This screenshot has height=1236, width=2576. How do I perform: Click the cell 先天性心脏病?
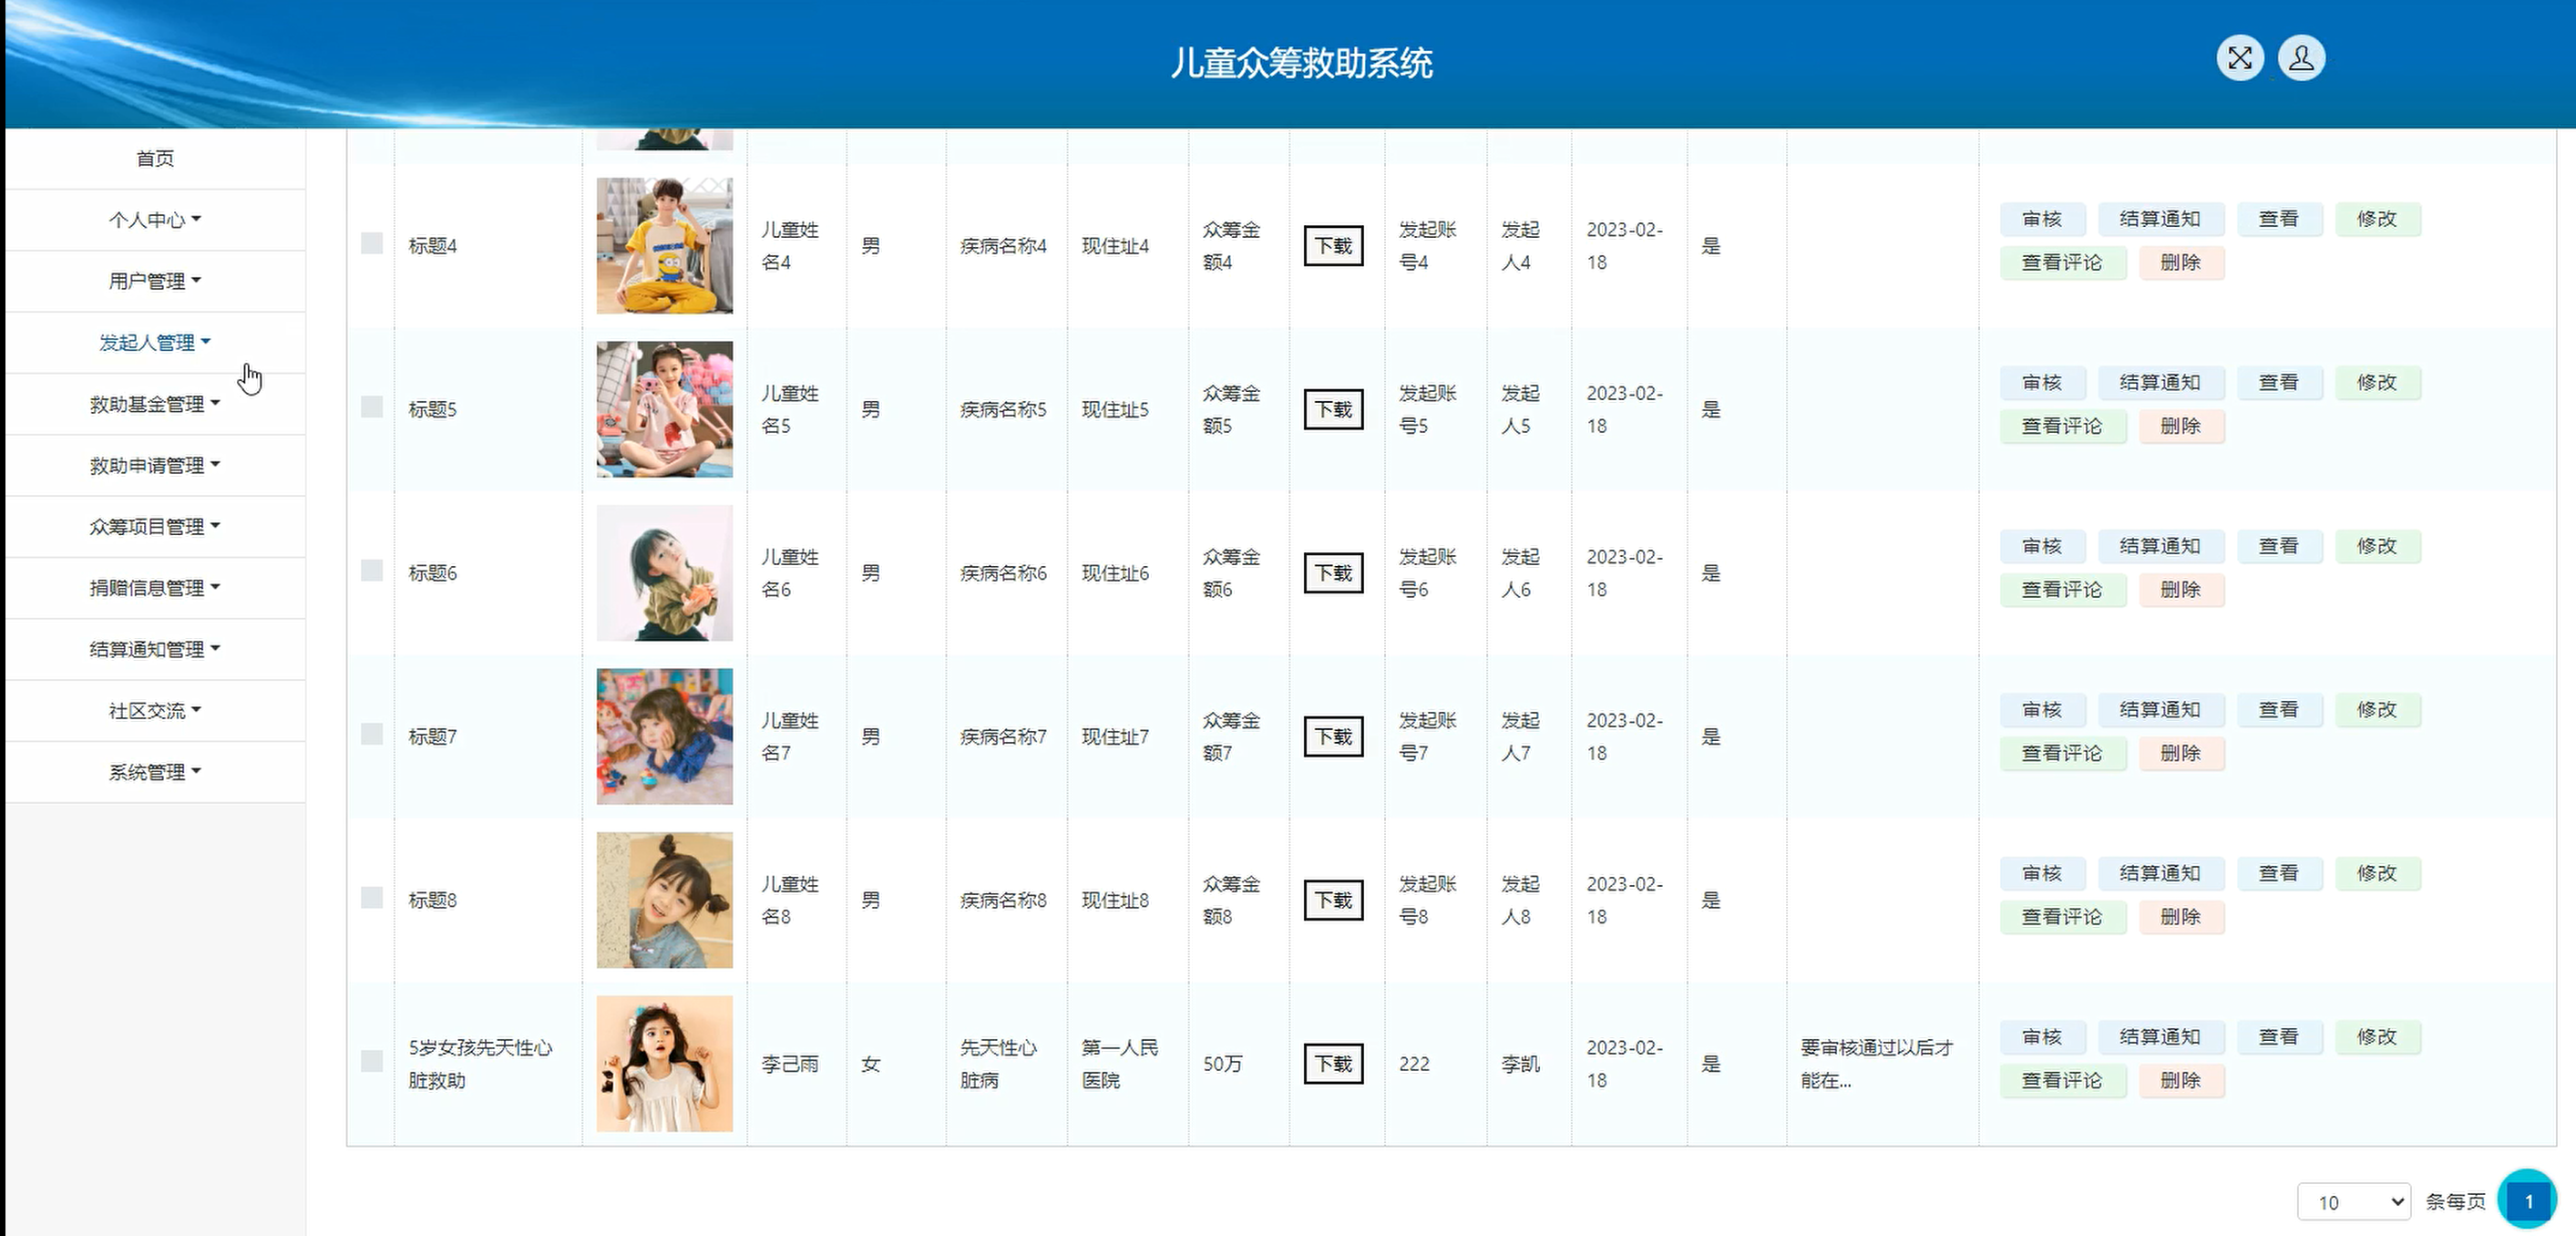click(x=998, y=1064)
